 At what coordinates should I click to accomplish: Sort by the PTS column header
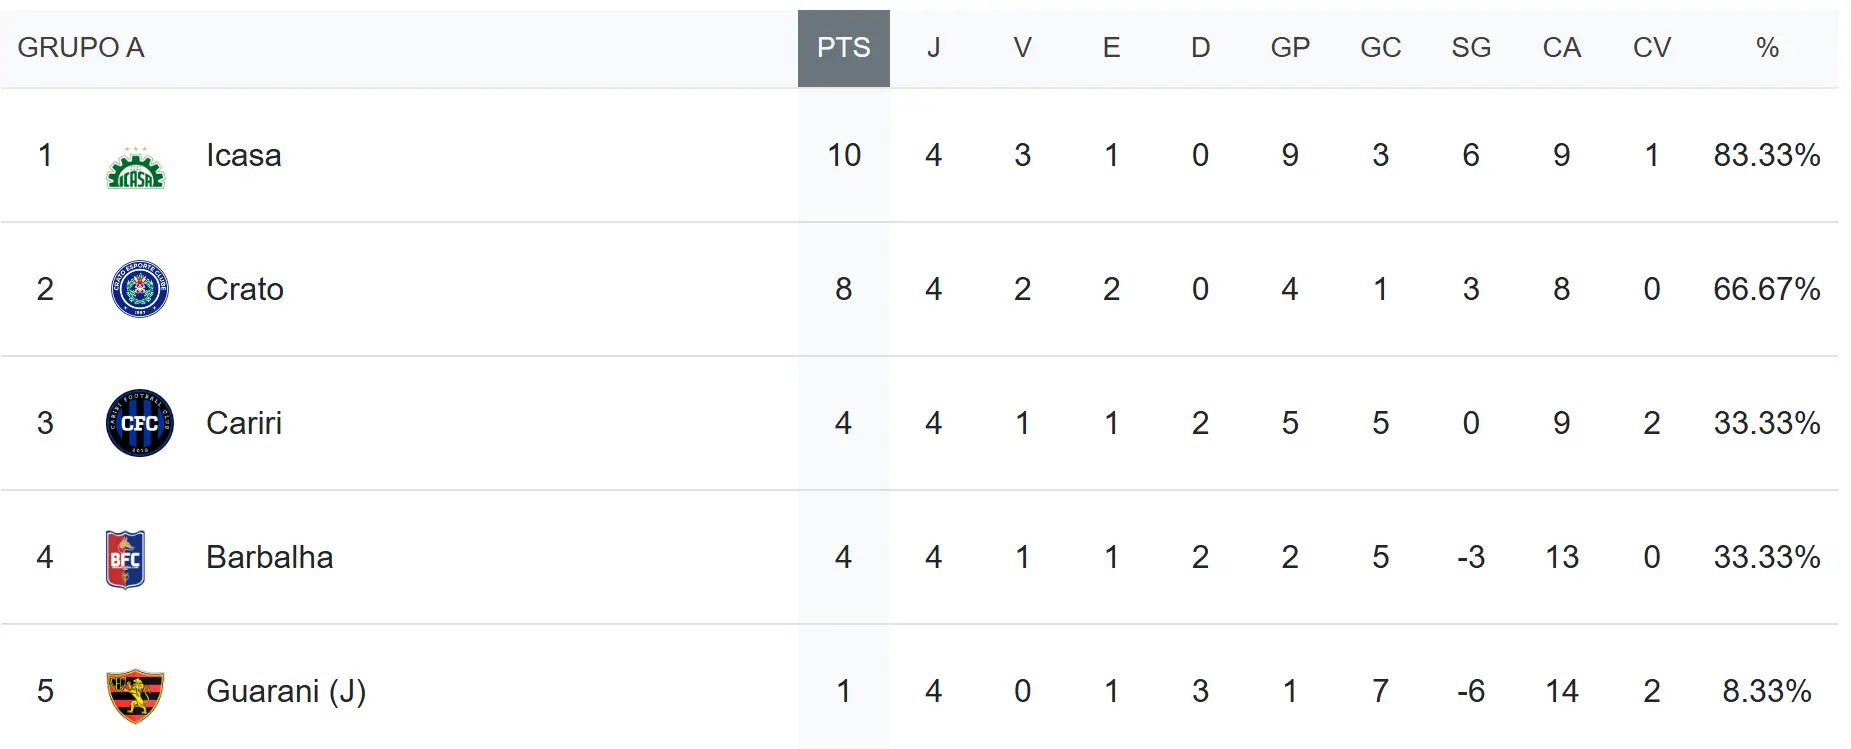click(843, 48)
